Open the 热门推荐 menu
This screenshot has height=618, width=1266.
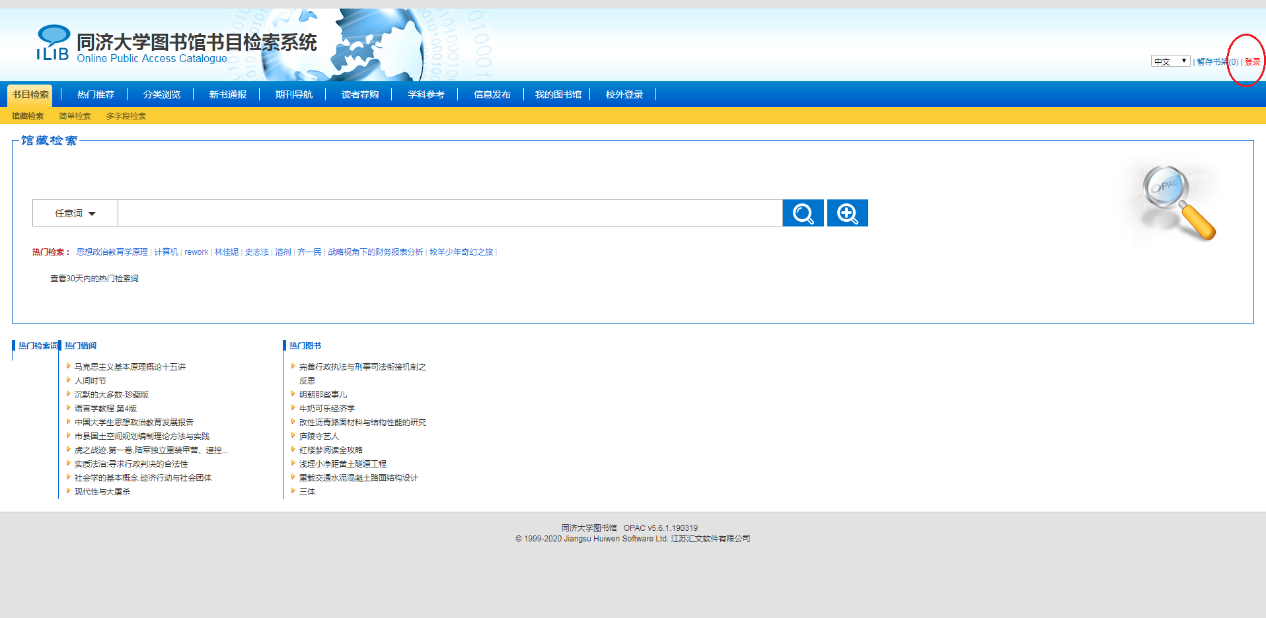point(95,94)
